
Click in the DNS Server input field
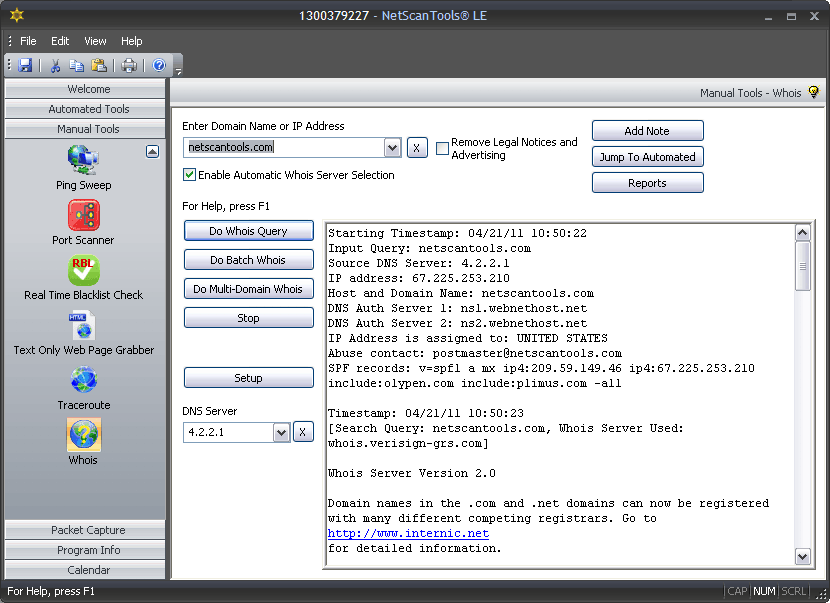coord(229,432)
